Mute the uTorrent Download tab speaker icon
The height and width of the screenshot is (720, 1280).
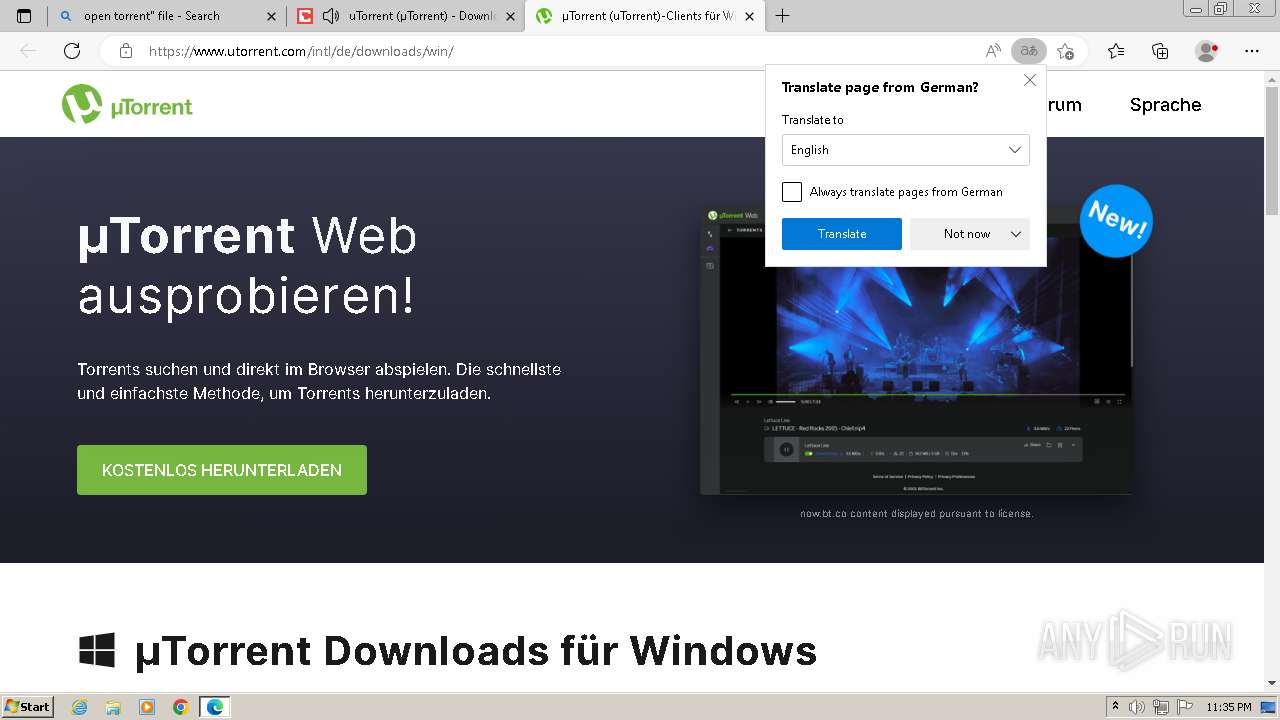point(331,16)
